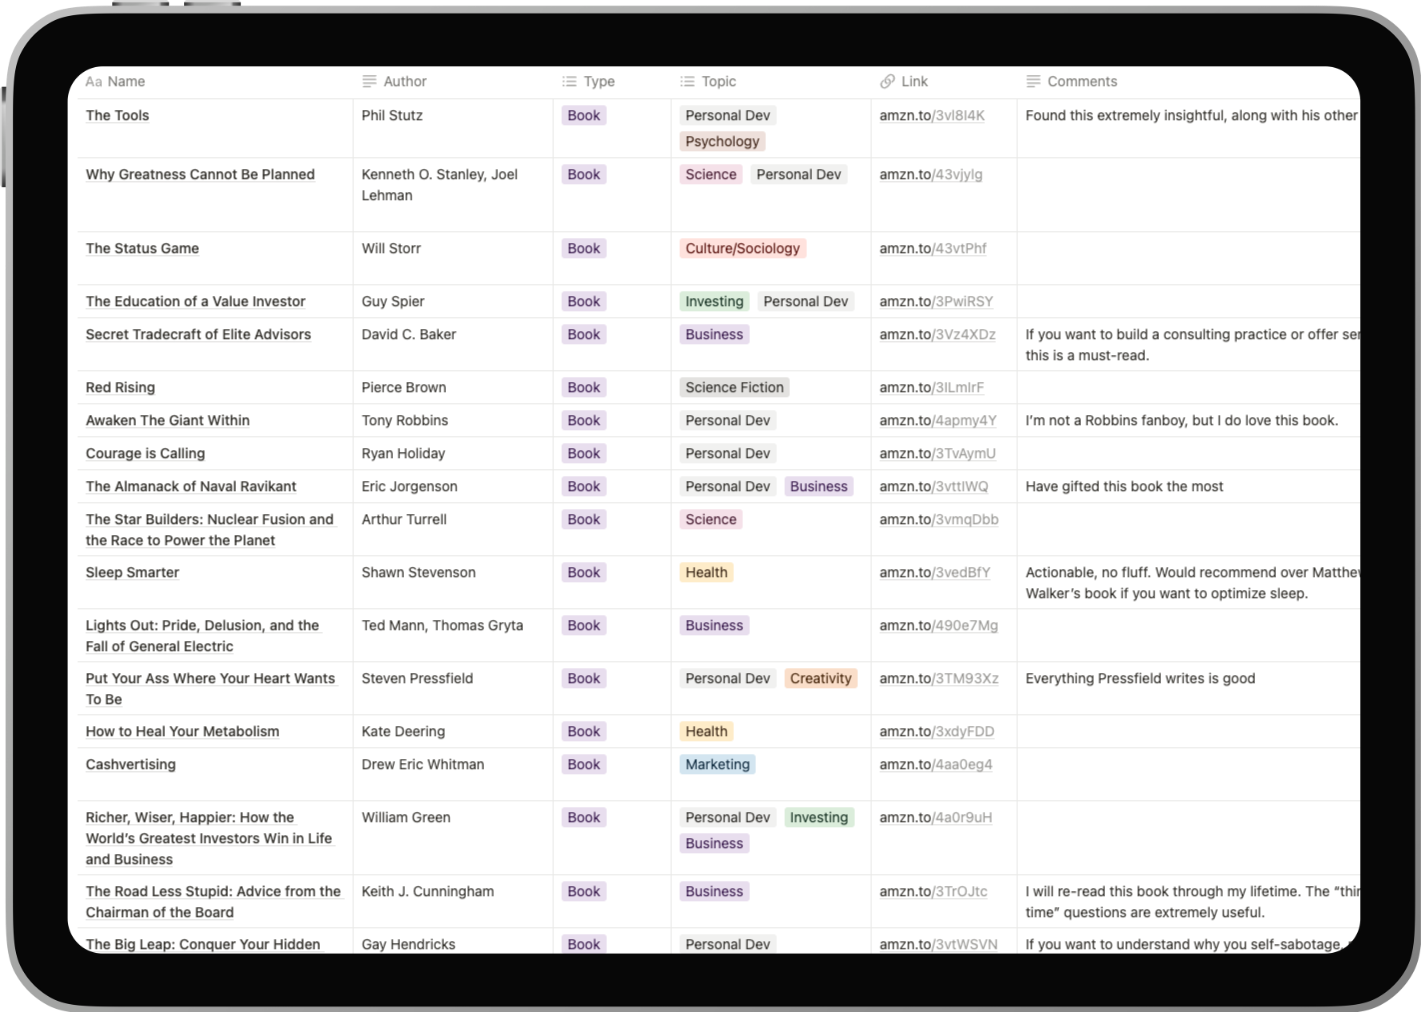Click the Type column list icon
The image size is (1421, 1013).
[x=569, y=82]
